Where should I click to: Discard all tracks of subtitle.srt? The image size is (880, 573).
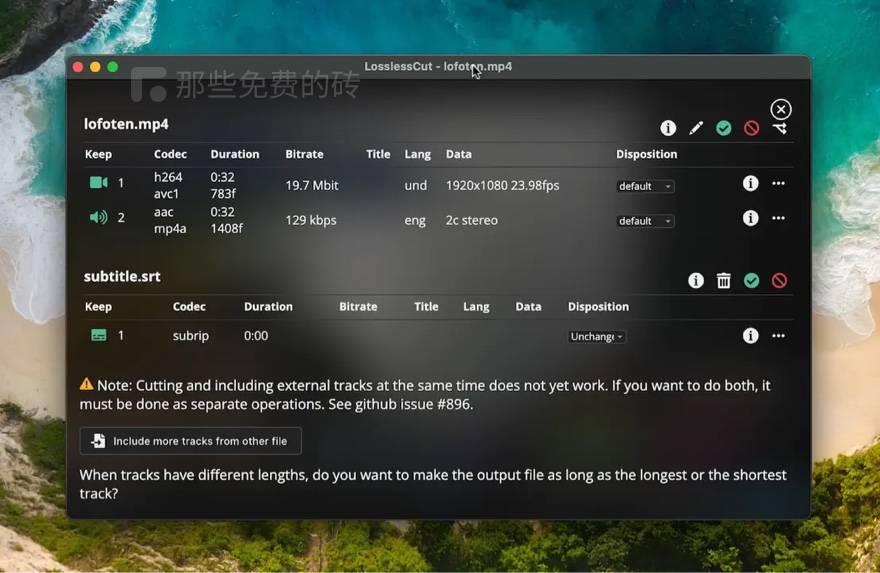[x=779, y=281]
